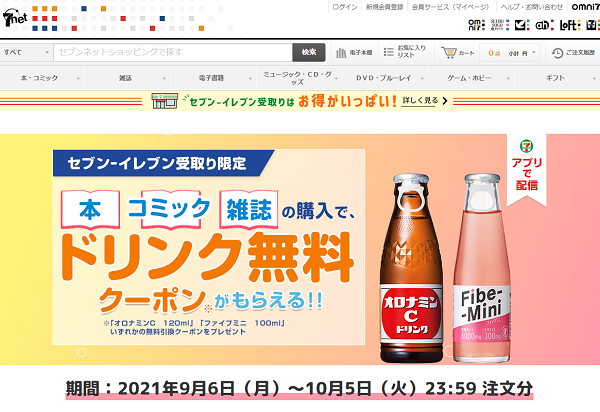Click the 検索 search button
Screen dimensions: 600x412
pyautogui.click(x=309, y=52)
